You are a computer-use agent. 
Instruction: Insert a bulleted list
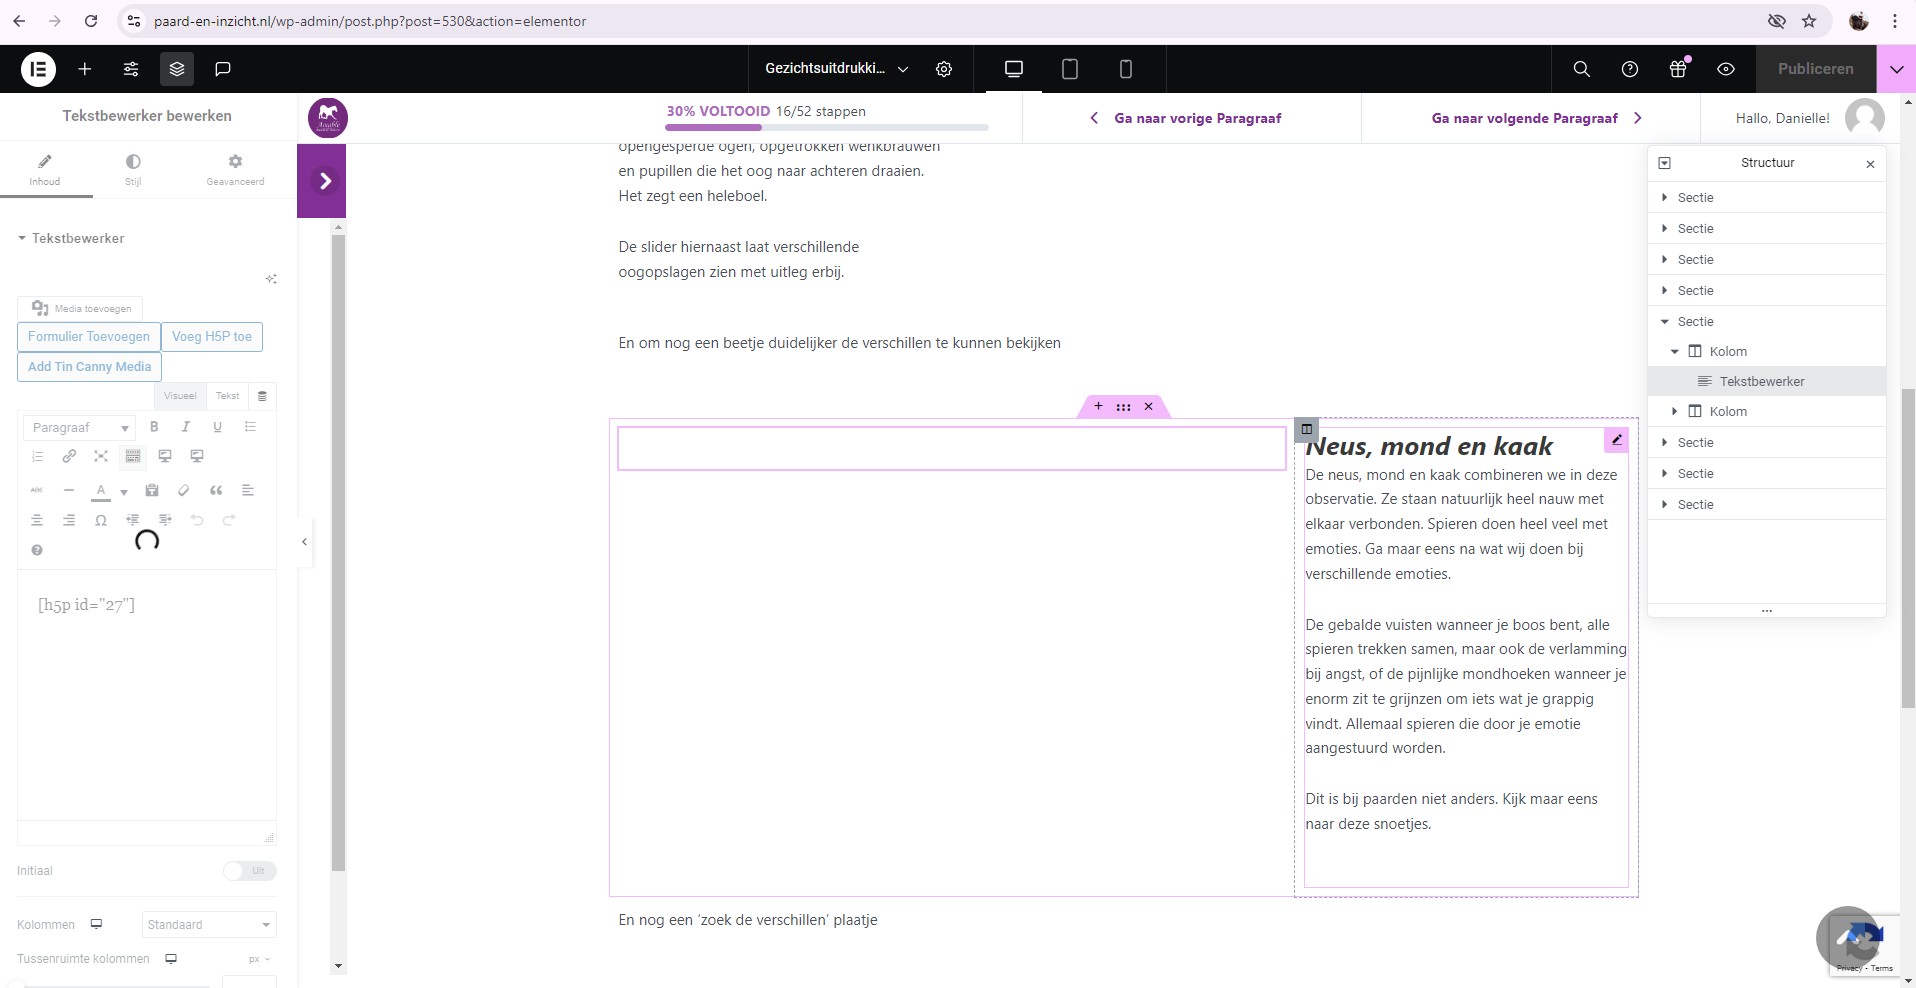[x=250, y=427]
